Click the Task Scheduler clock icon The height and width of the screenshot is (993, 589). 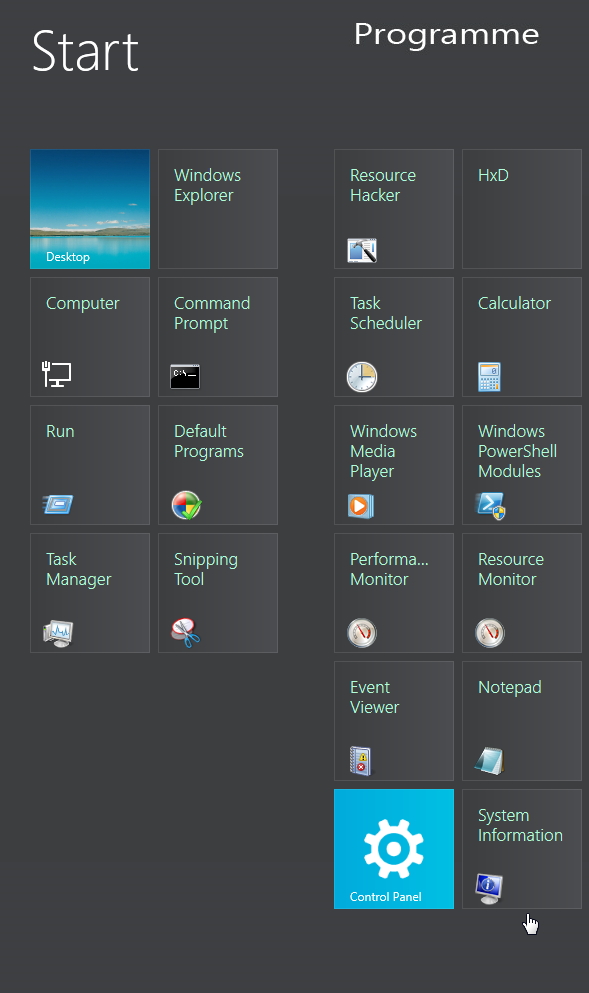pos(362,377)
